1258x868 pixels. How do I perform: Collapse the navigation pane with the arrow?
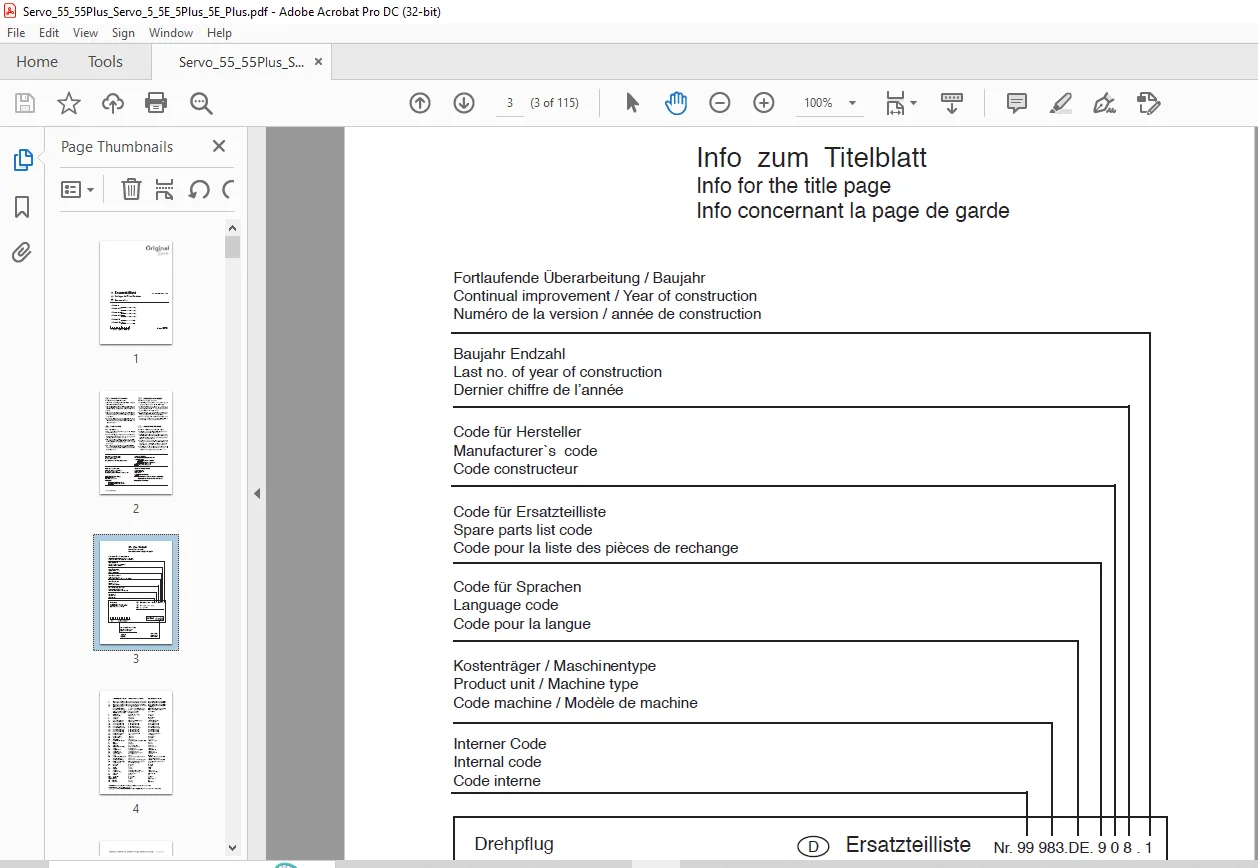click(x=257, y=493)
